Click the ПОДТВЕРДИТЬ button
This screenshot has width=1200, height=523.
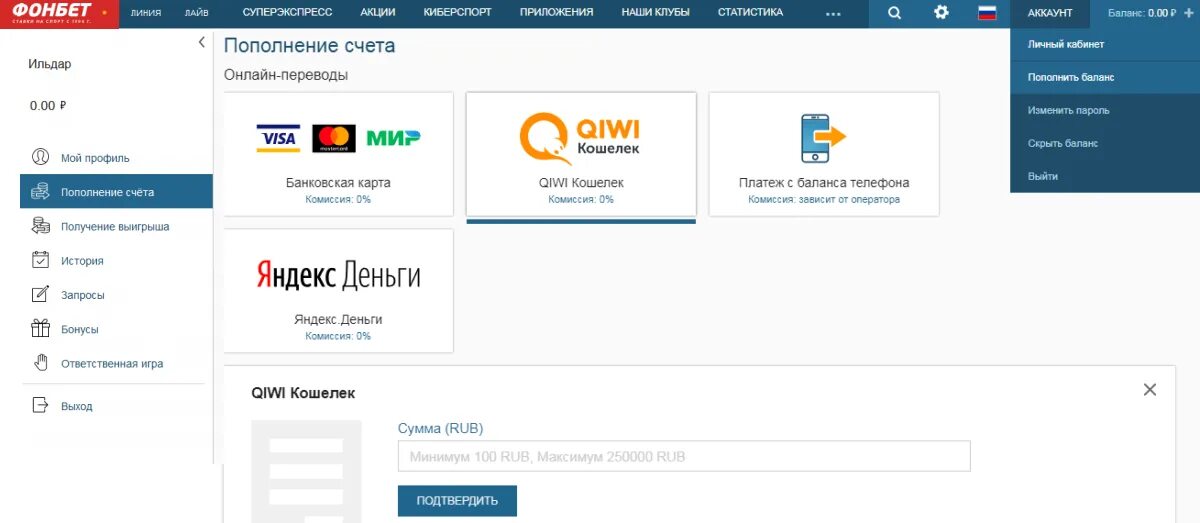click(457, 500)
